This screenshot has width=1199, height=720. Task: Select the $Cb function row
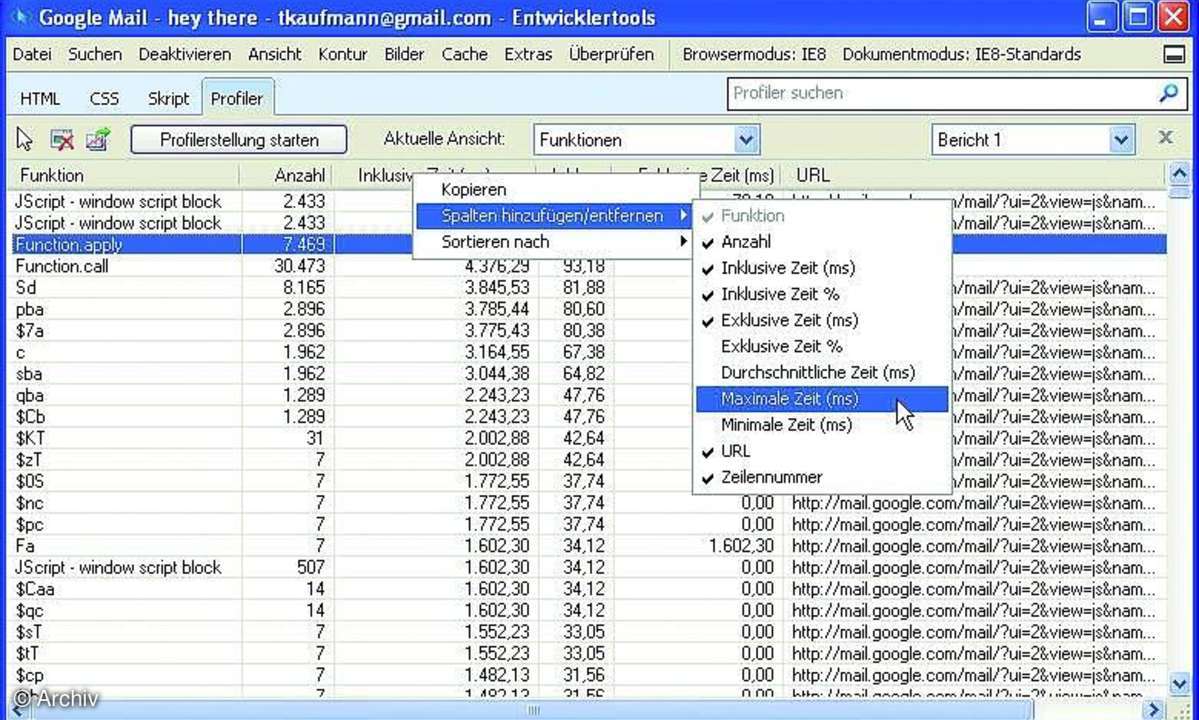[589, 417]
